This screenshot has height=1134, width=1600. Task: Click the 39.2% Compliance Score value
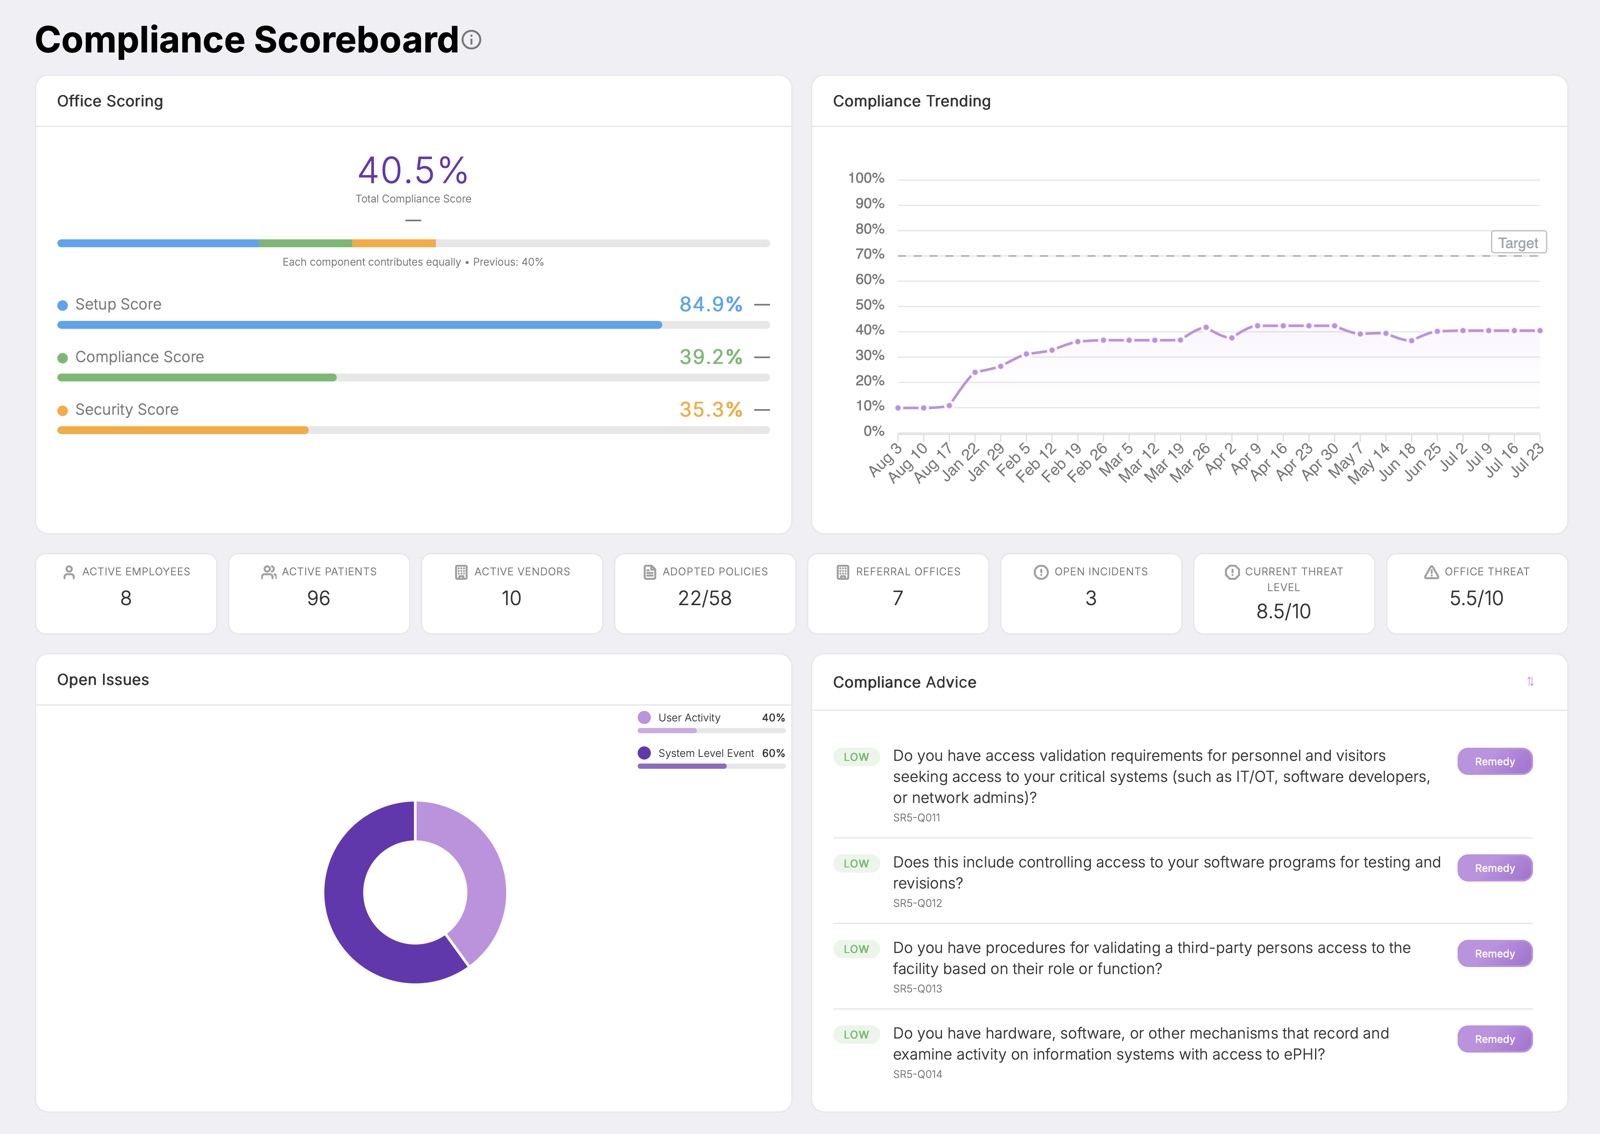click(711, 357)
